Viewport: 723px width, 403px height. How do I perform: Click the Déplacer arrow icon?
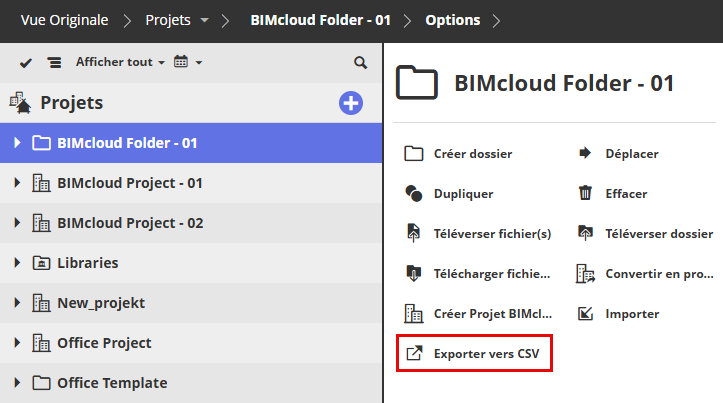586,154
